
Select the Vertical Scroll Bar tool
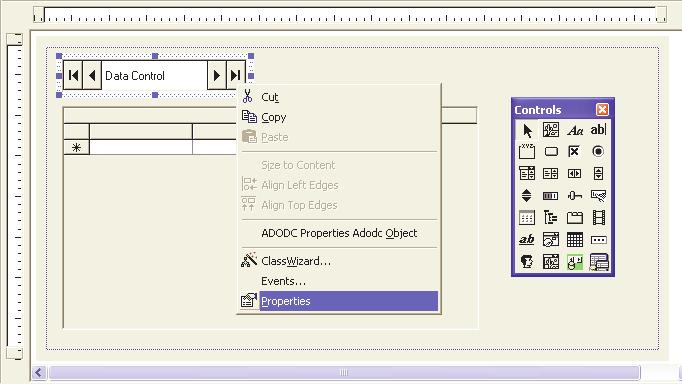pyautogui.click(x=598, y=174)
